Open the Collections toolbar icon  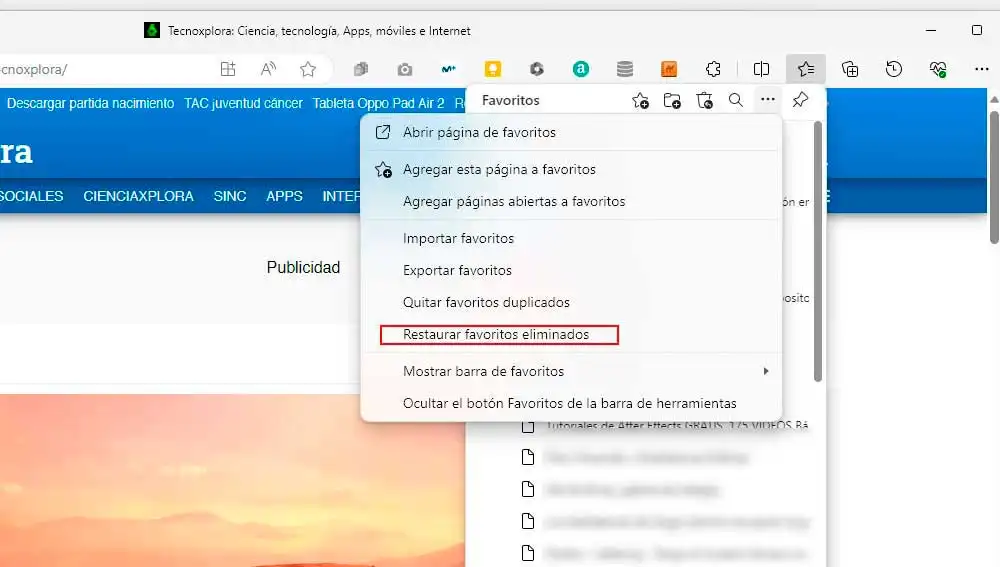point(850,69)
